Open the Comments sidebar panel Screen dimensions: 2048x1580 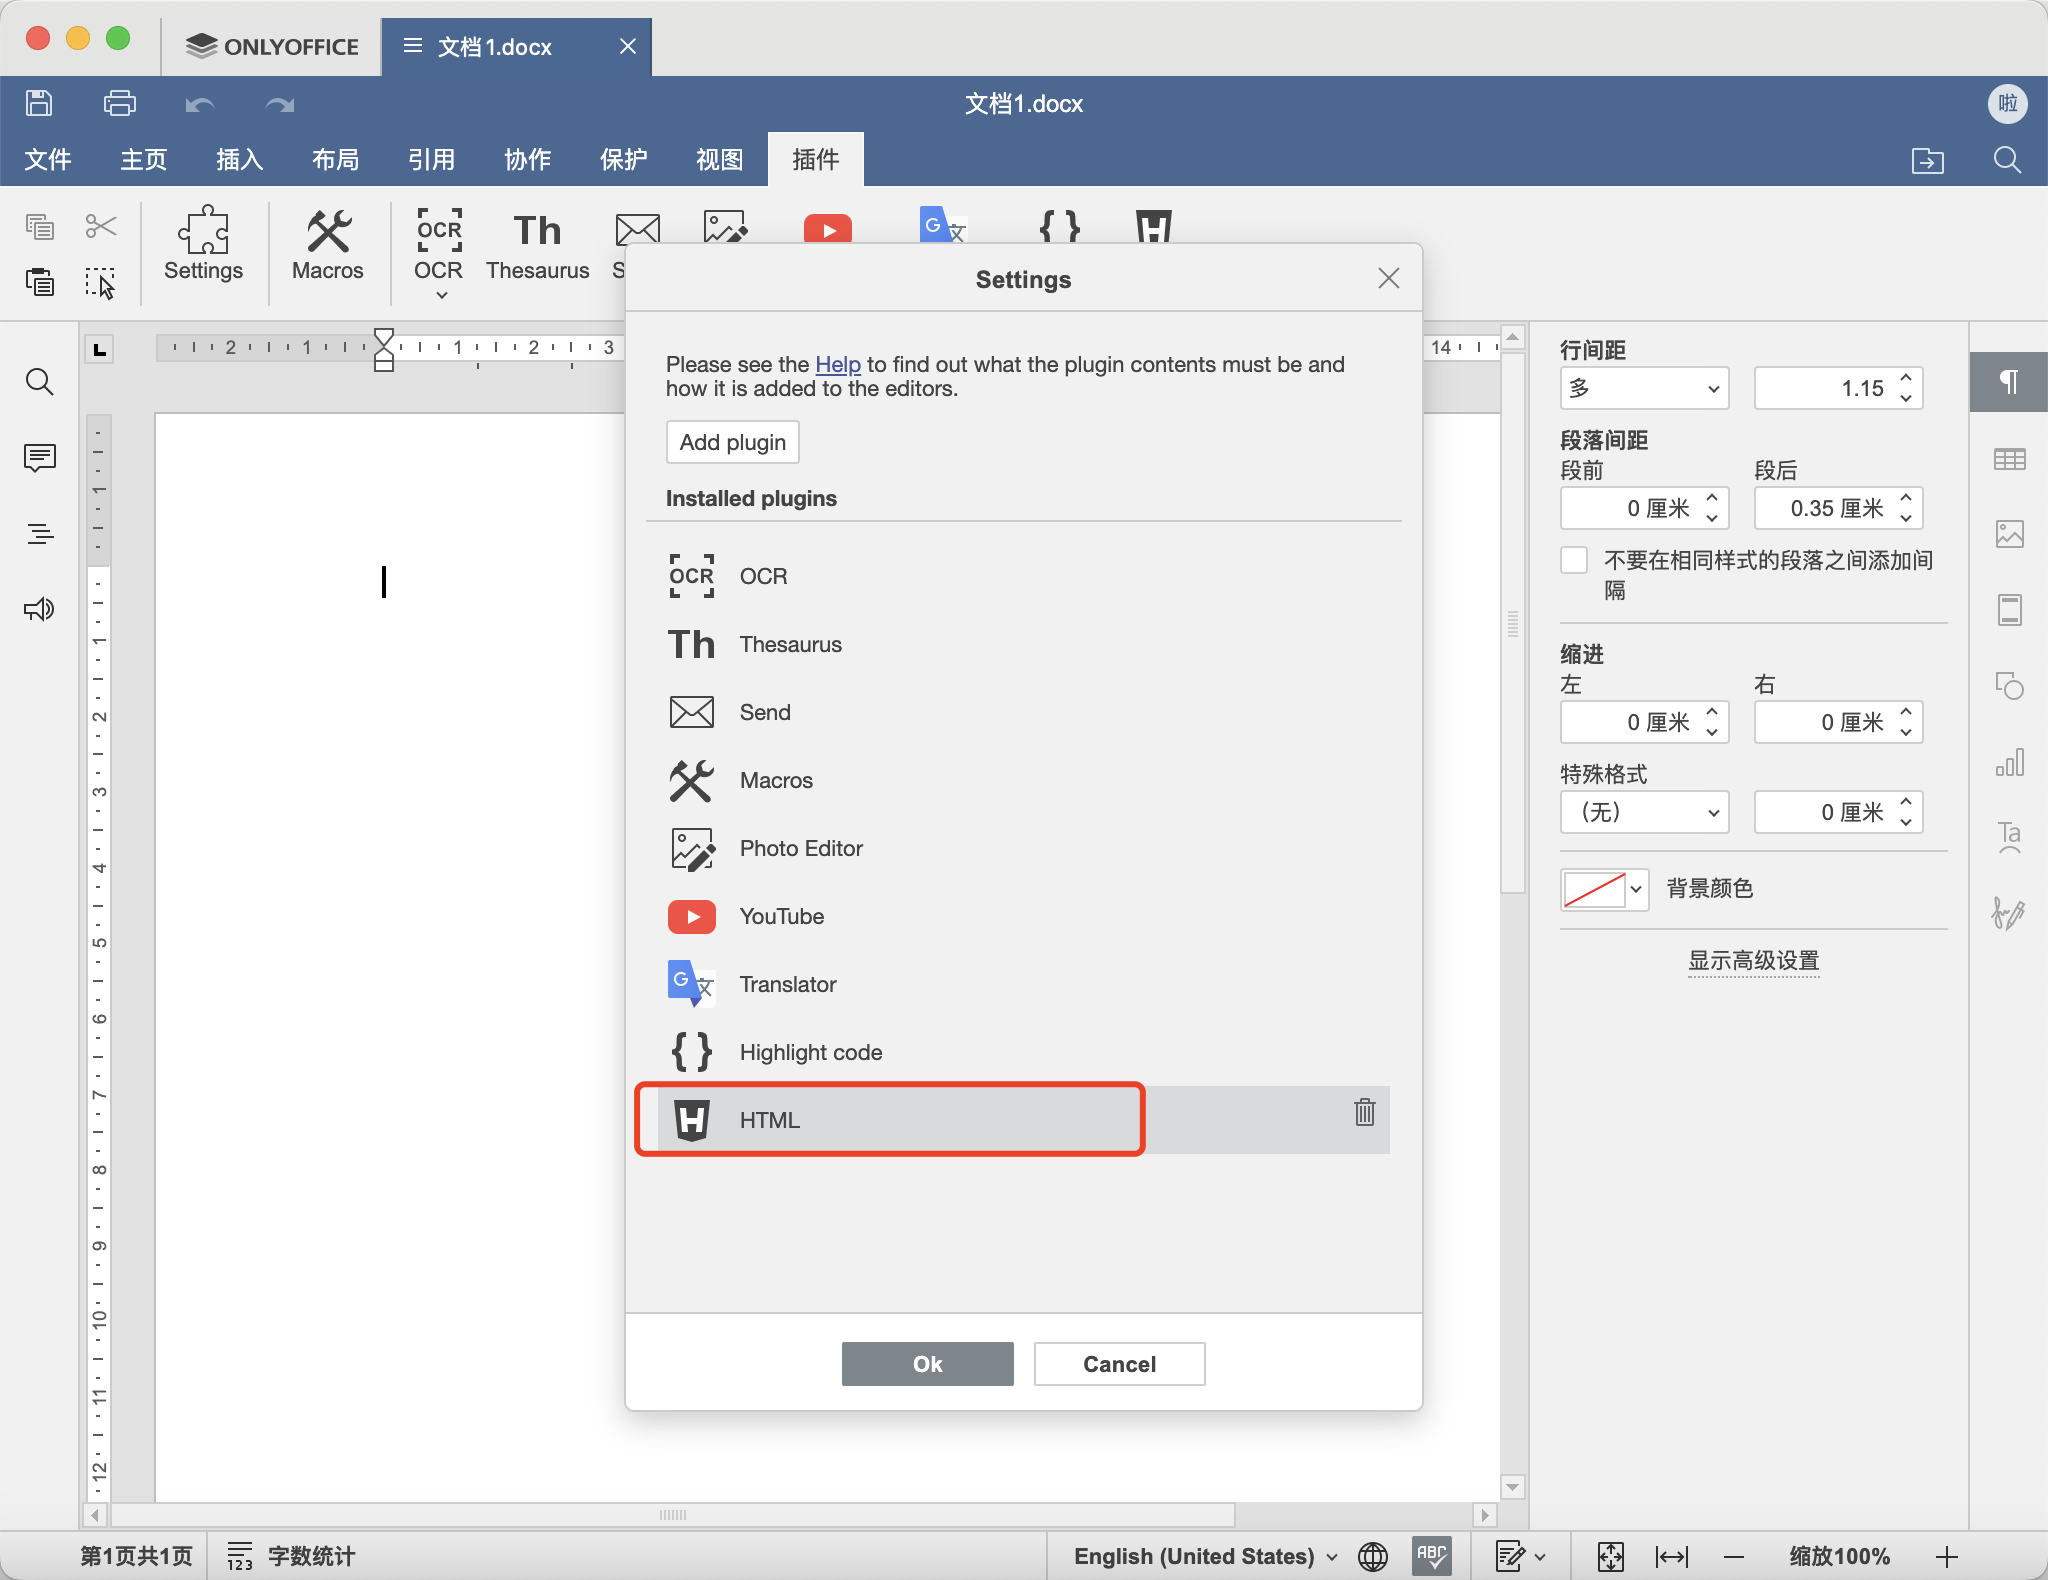[39, 457]
